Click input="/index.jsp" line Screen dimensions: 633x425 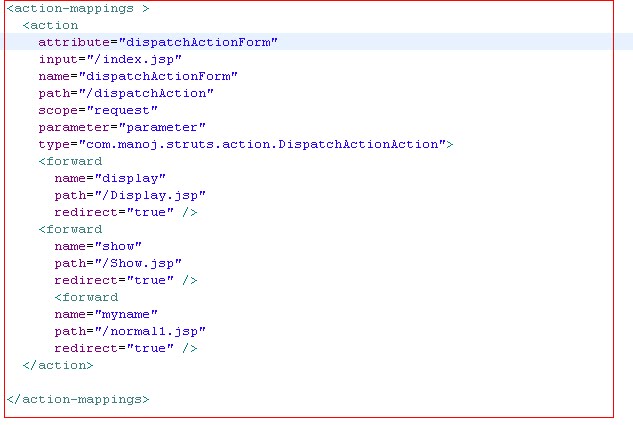pyautogui.click(x=110, y=59)
